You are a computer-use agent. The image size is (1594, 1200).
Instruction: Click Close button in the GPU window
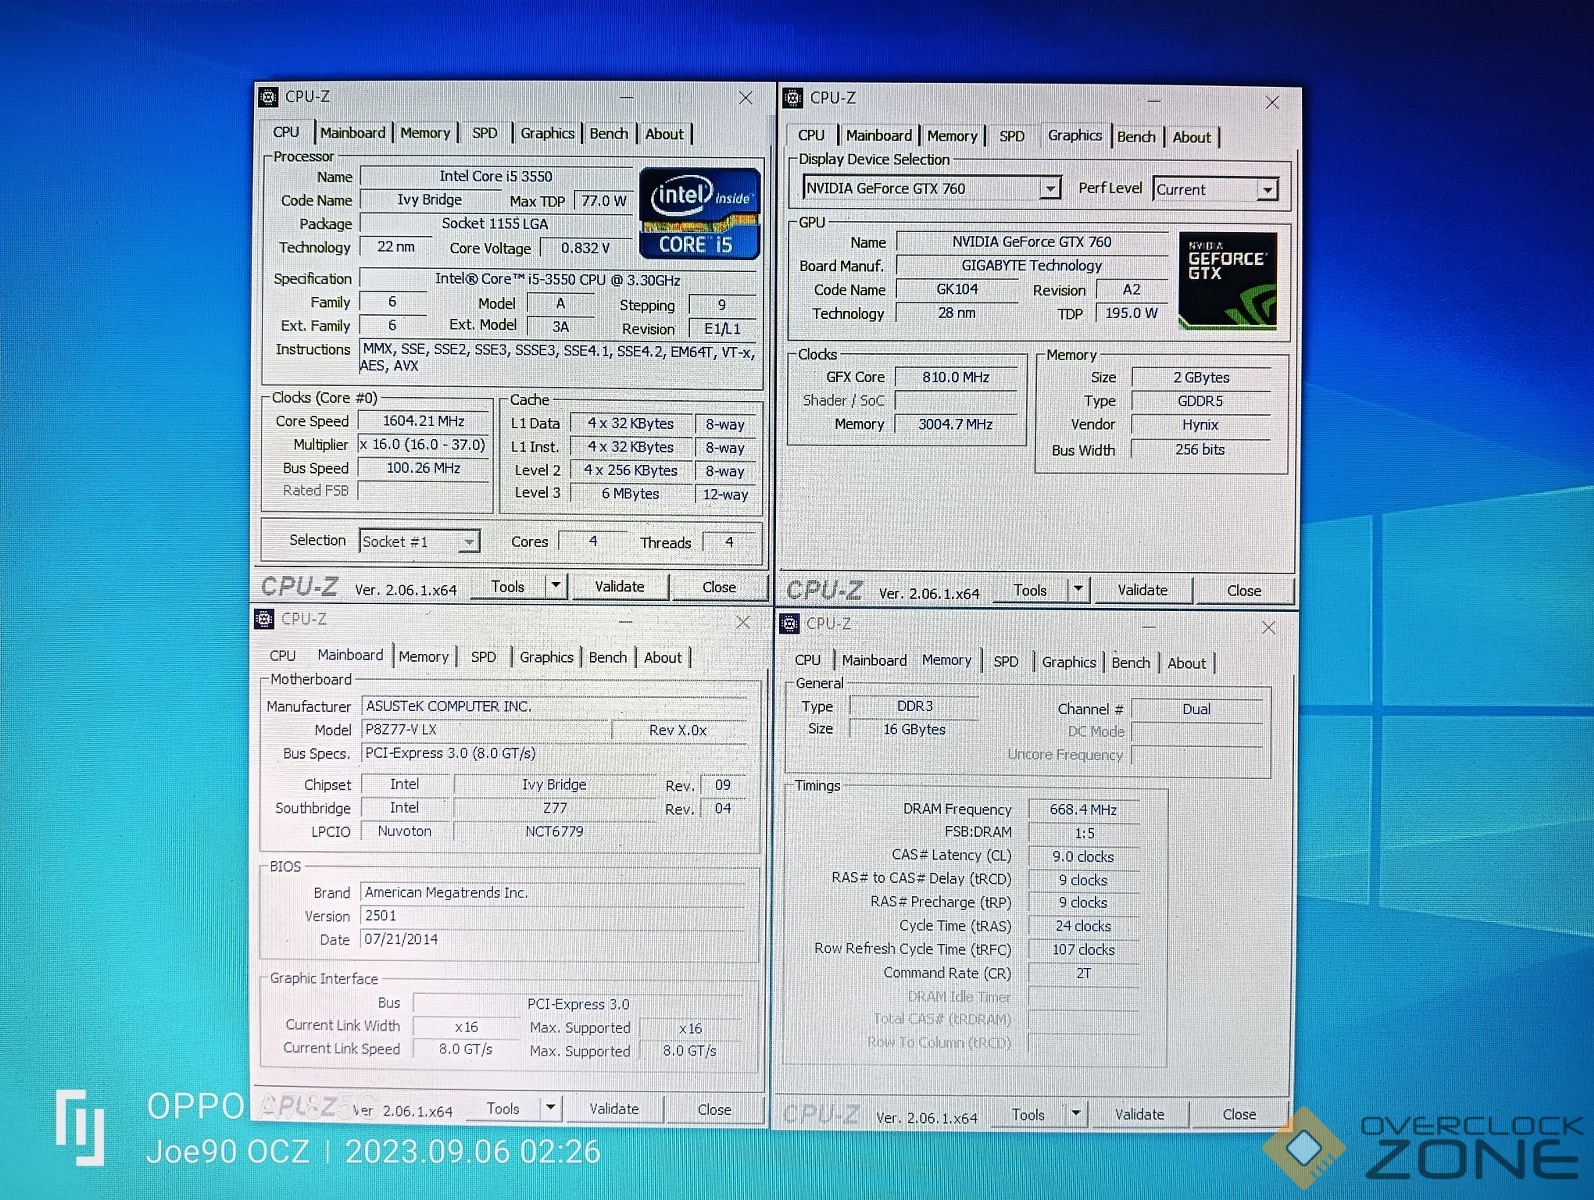pyautogui.click(x=1243, y=590)
